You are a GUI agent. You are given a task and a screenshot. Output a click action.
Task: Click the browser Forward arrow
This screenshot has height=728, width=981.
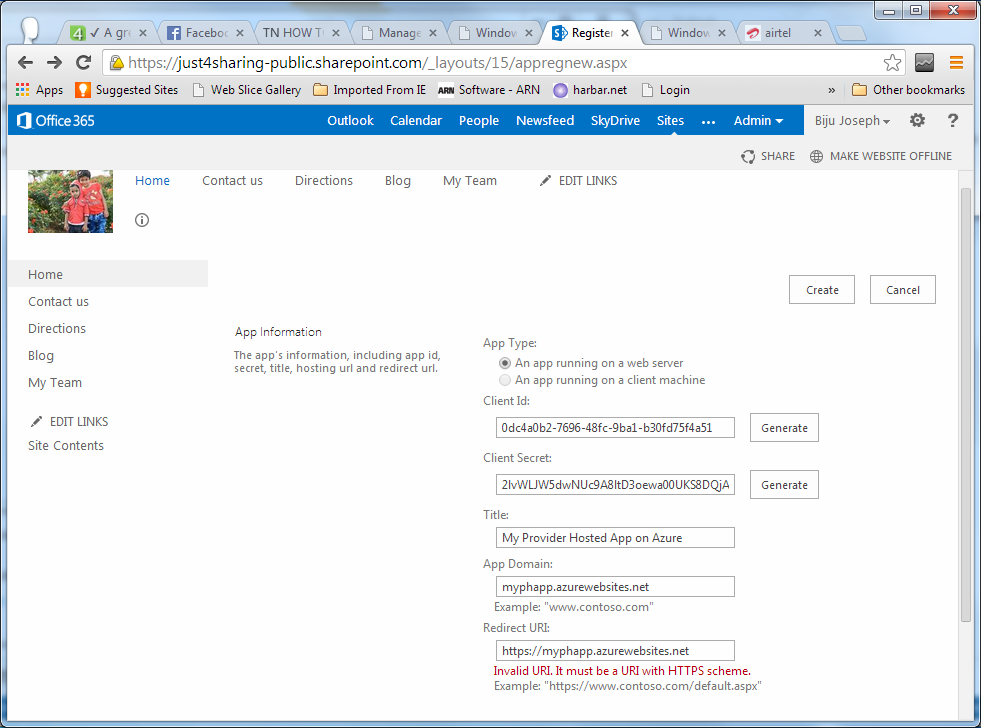(54, 63)
